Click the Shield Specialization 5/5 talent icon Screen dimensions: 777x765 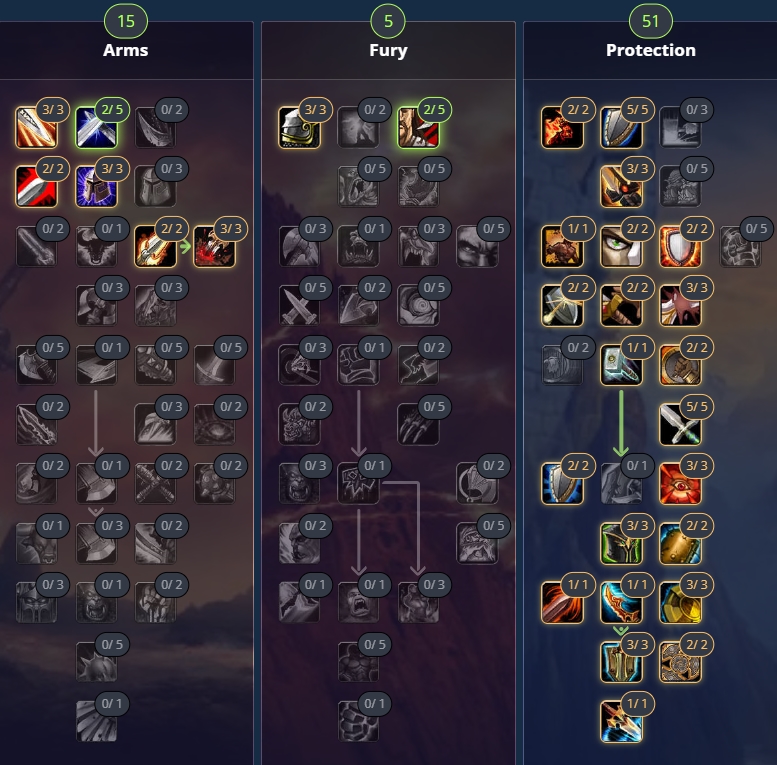click(621, 127)
